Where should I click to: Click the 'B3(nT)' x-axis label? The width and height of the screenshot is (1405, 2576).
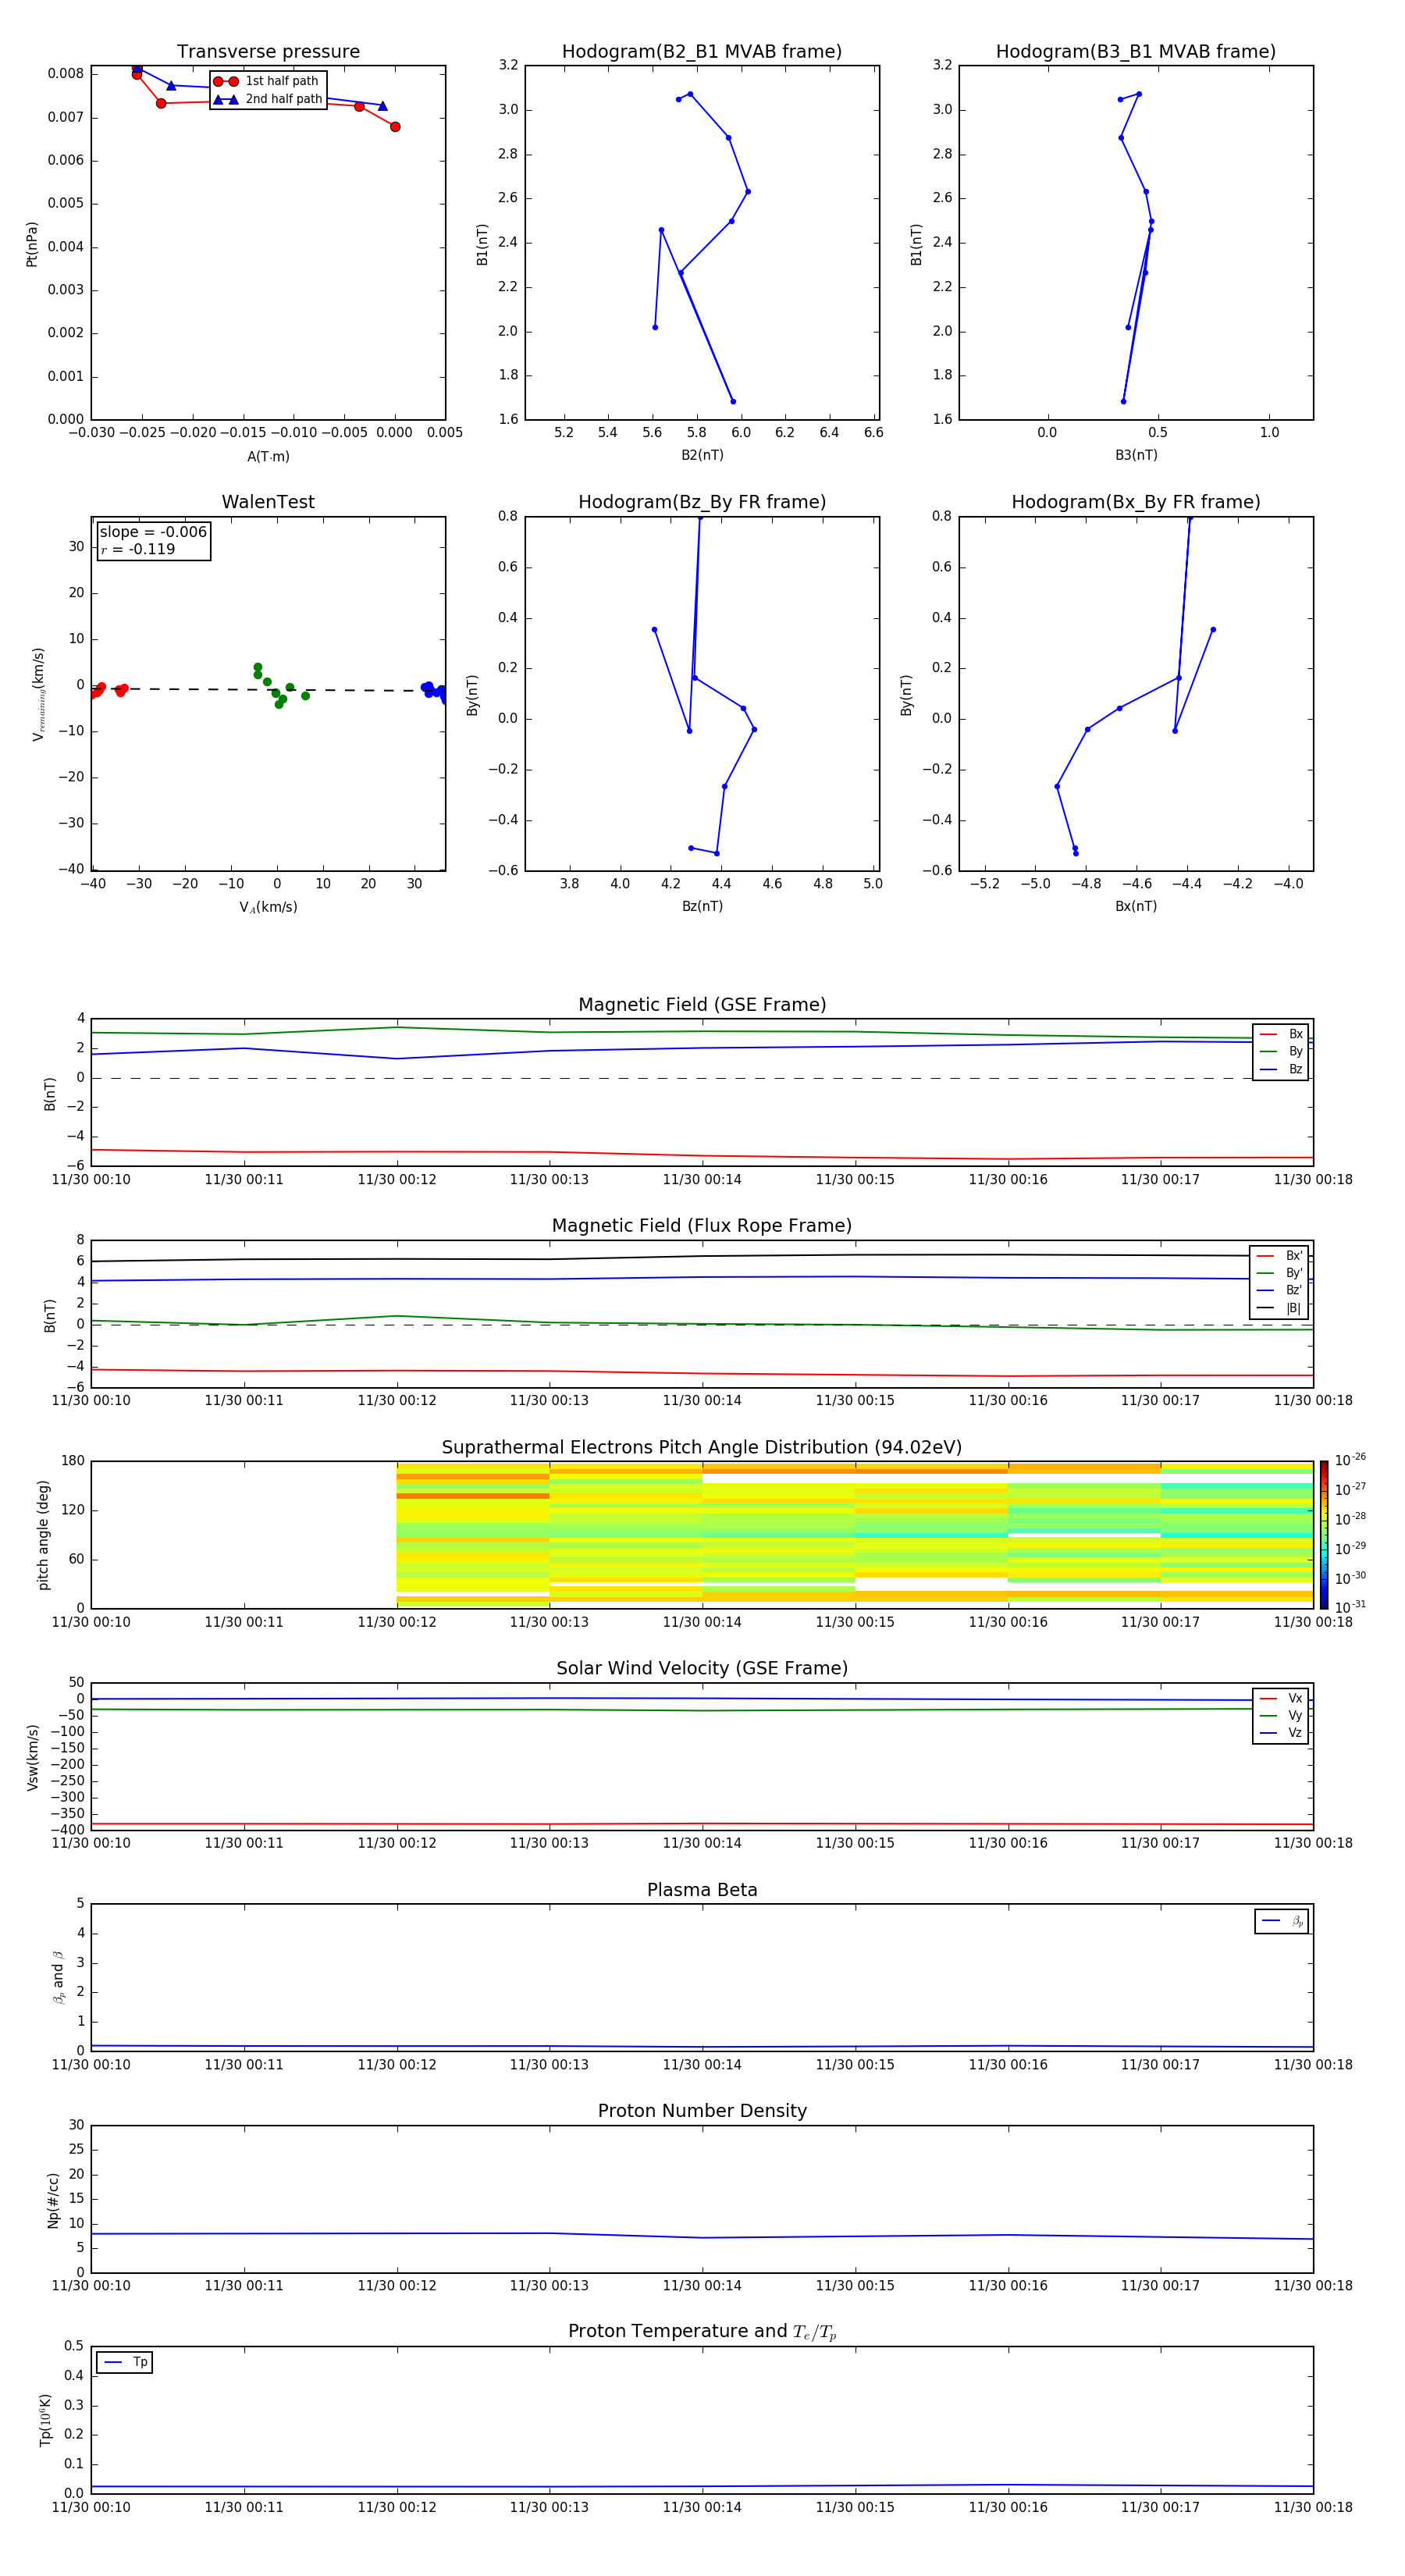point(1136,455)
